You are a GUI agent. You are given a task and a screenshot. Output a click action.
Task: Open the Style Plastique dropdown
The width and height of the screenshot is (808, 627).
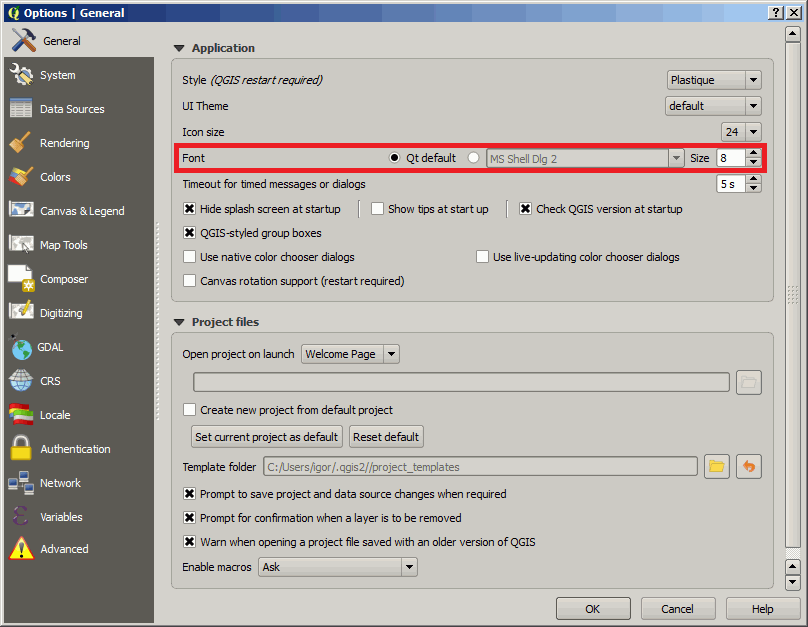point(714,80)
